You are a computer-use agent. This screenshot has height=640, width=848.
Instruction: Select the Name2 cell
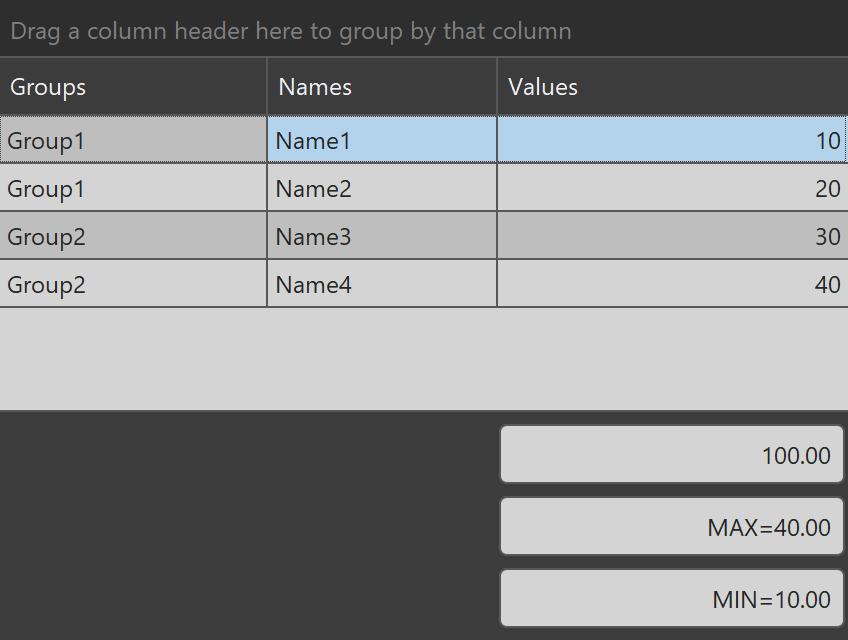point(382,188)
